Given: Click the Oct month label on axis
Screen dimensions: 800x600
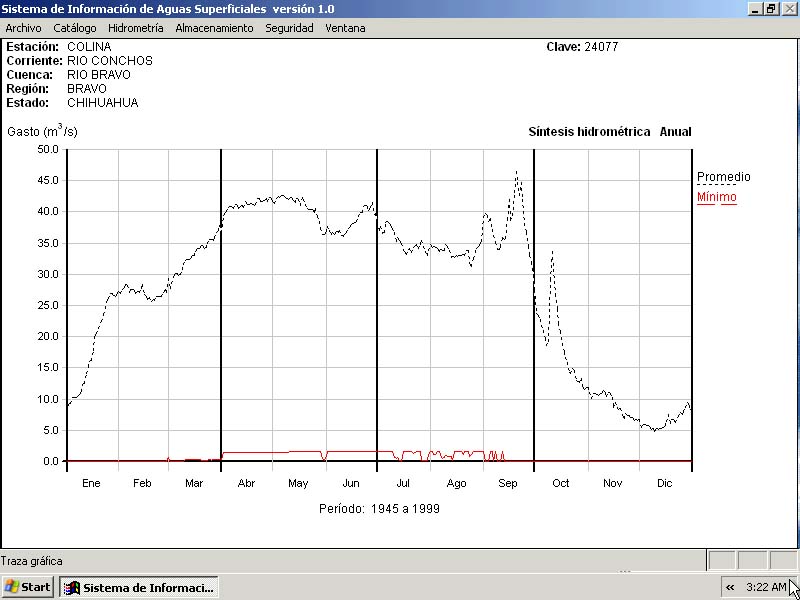Looking at the screenshot, I should (x=560, y=483).
